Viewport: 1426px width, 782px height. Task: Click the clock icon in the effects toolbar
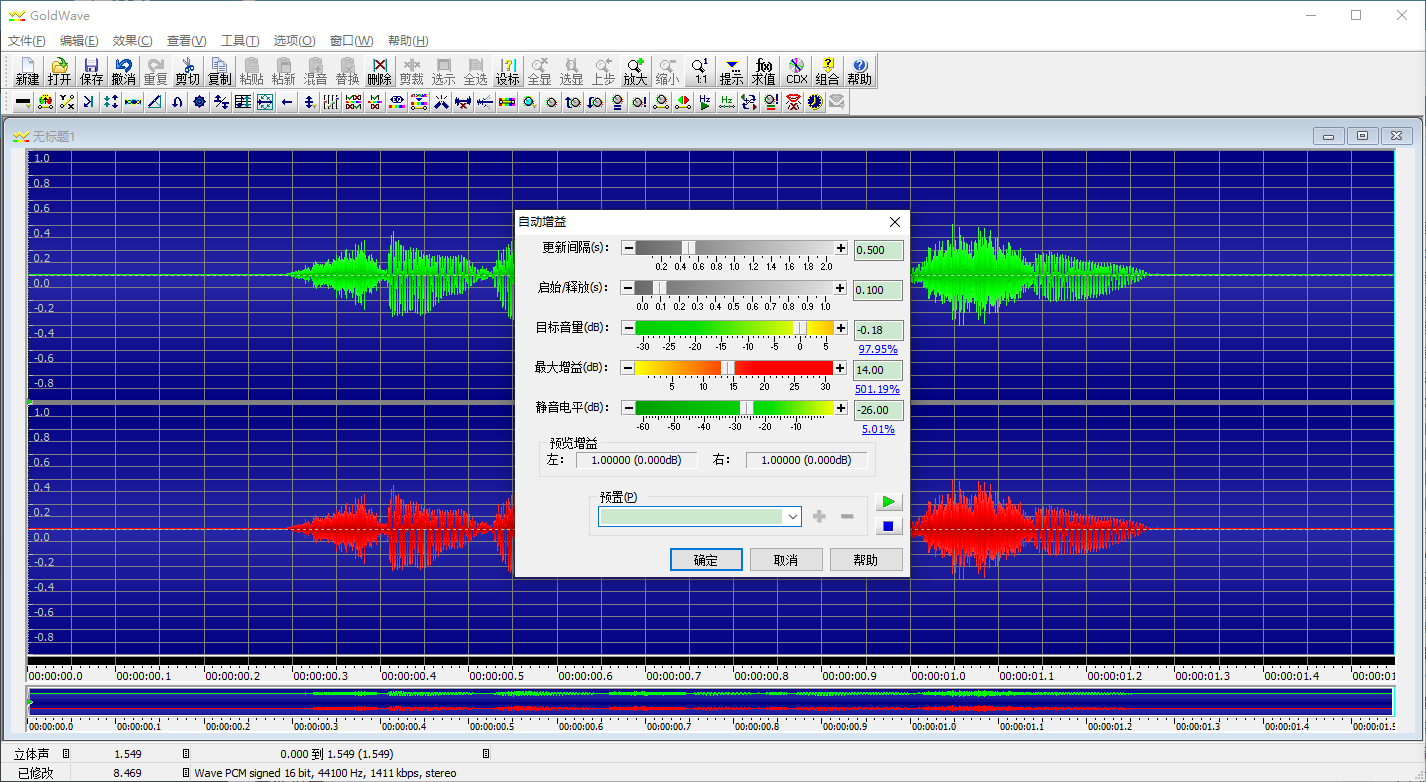(x=815, y=101)
